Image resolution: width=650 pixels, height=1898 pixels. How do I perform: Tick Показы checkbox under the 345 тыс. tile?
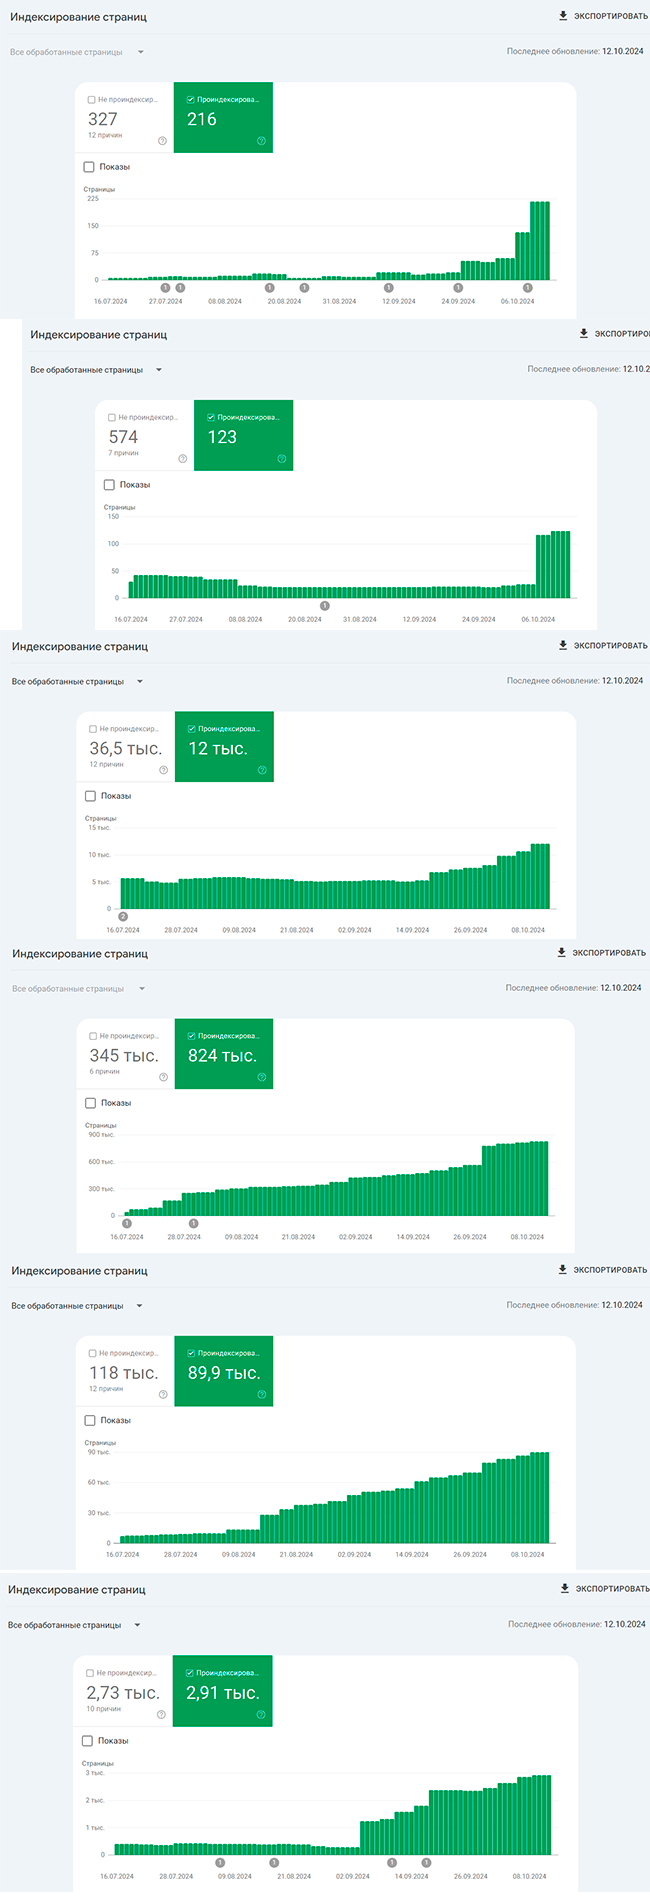(90, 1103)
